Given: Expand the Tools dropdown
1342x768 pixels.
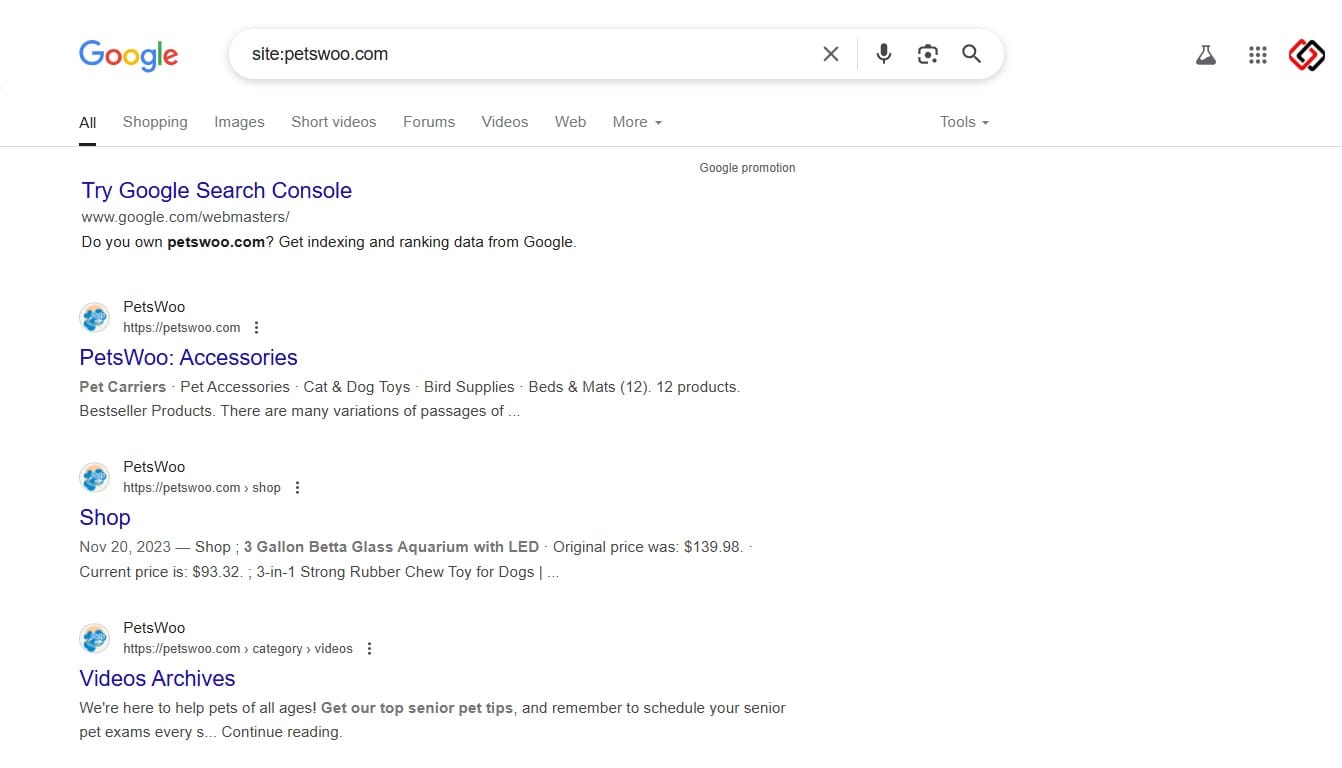Looking at the screenshot, I should 964,122.
